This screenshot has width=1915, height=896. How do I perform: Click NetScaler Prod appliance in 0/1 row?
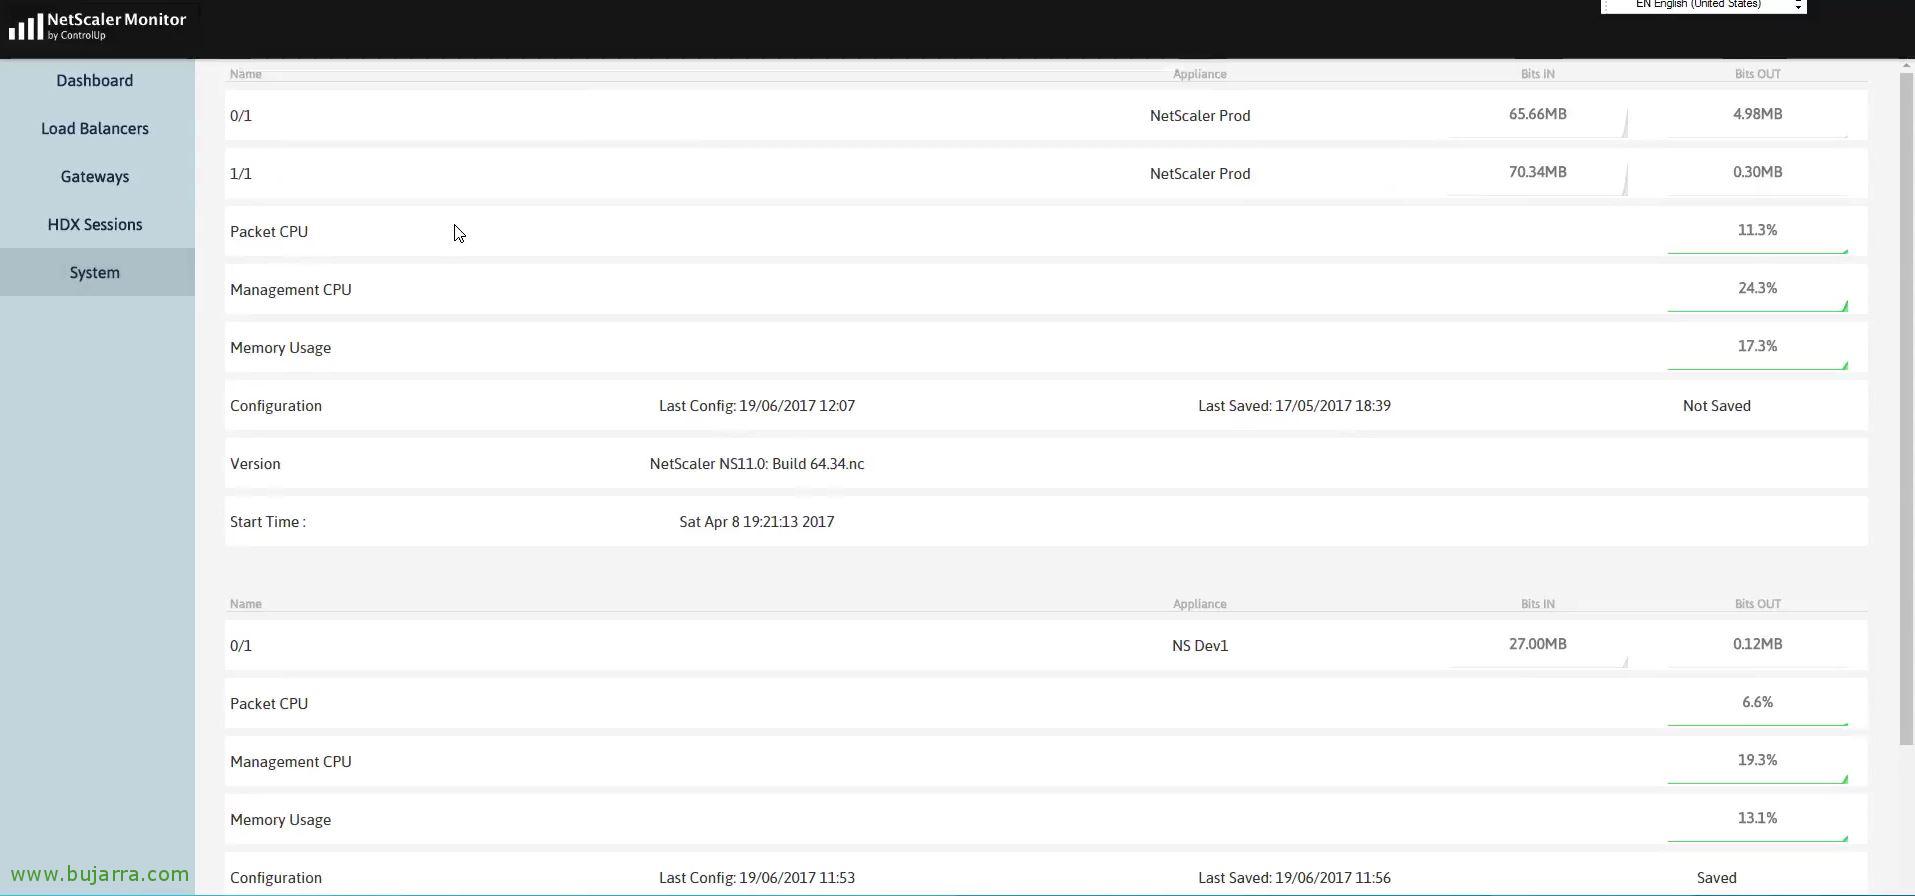1200,116
